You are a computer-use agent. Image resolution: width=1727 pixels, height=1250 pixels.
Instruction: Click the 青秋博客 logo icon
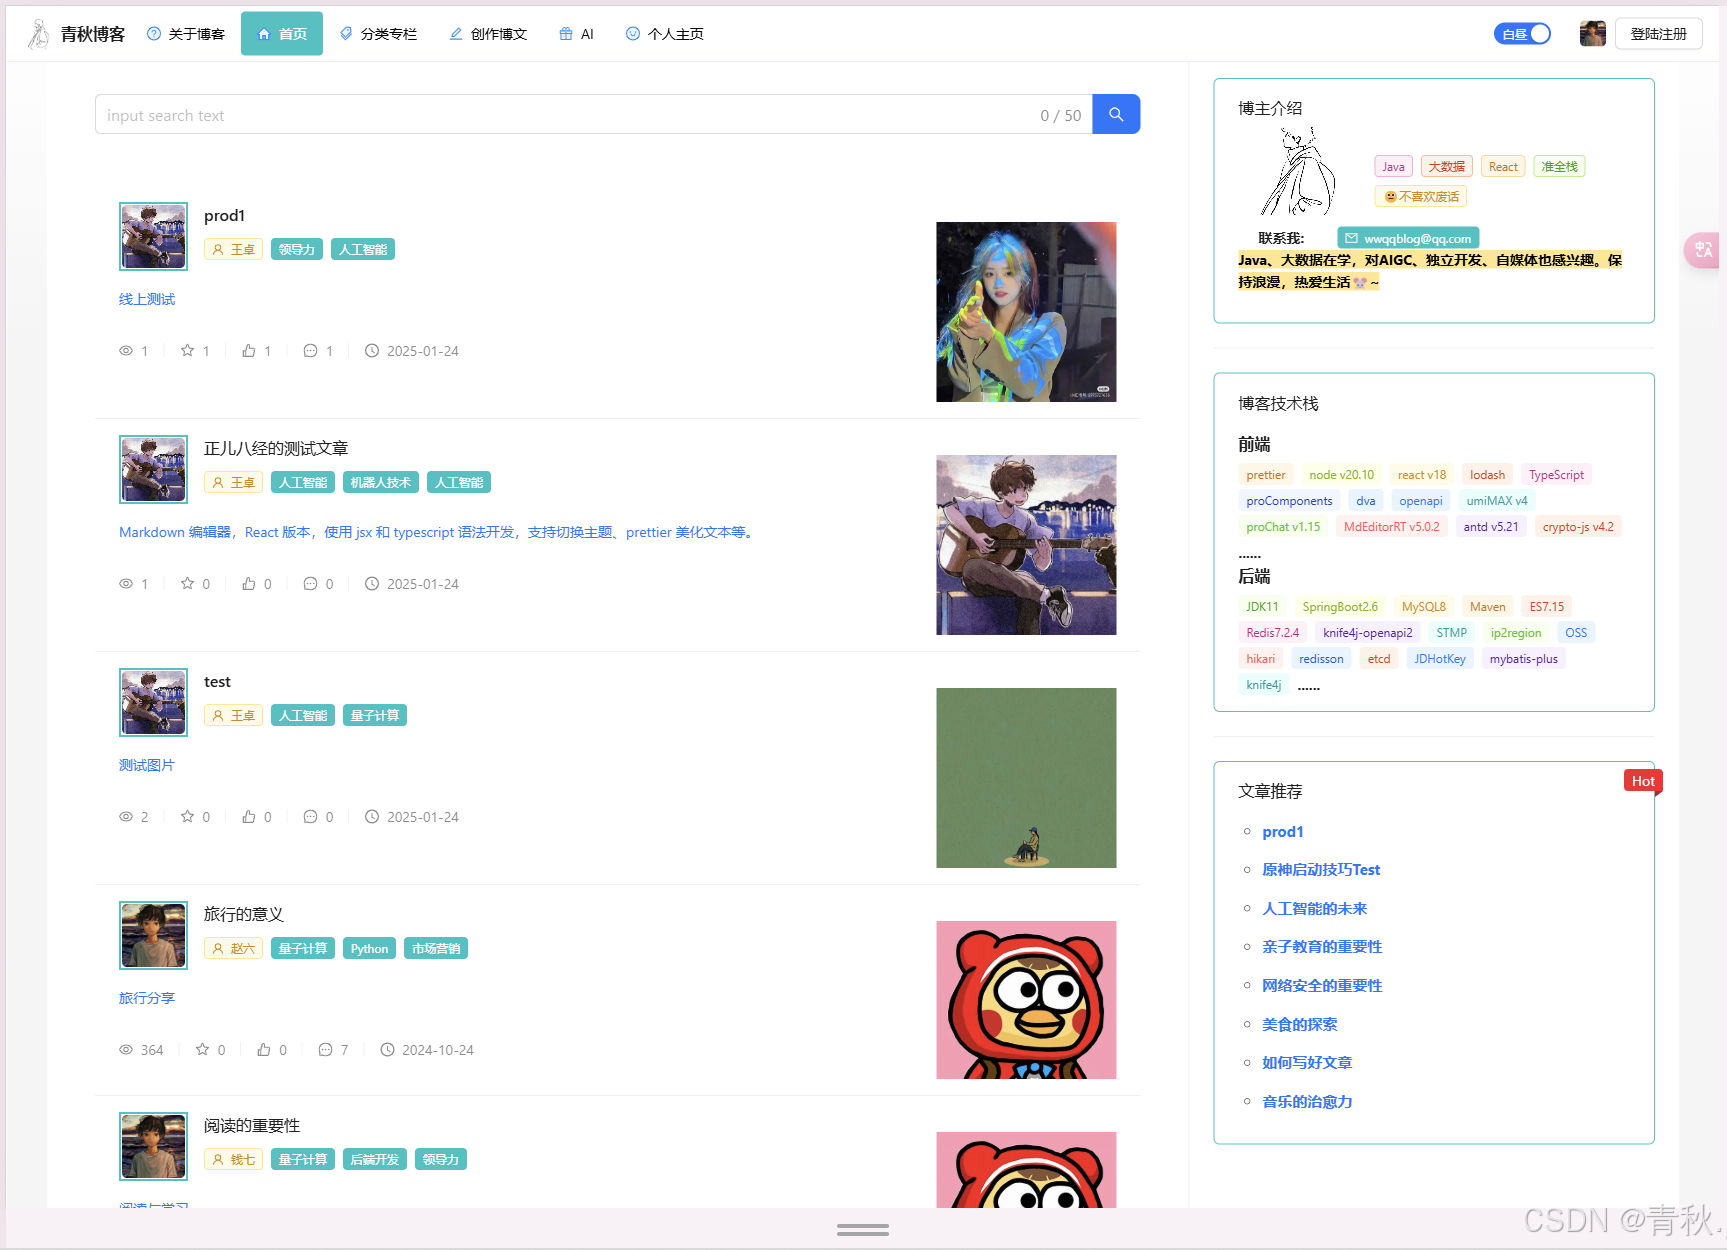click(x=38, y=34)
